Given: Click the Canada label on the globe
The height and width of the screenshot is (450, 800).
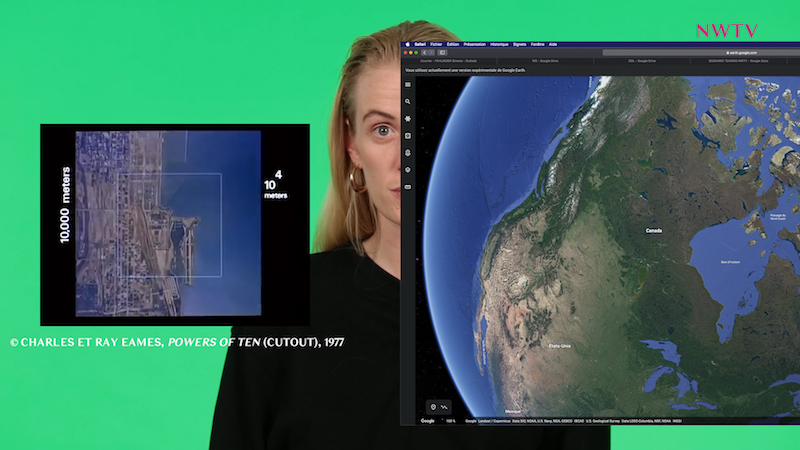Looking at the screenshot, I should [653, 230].
